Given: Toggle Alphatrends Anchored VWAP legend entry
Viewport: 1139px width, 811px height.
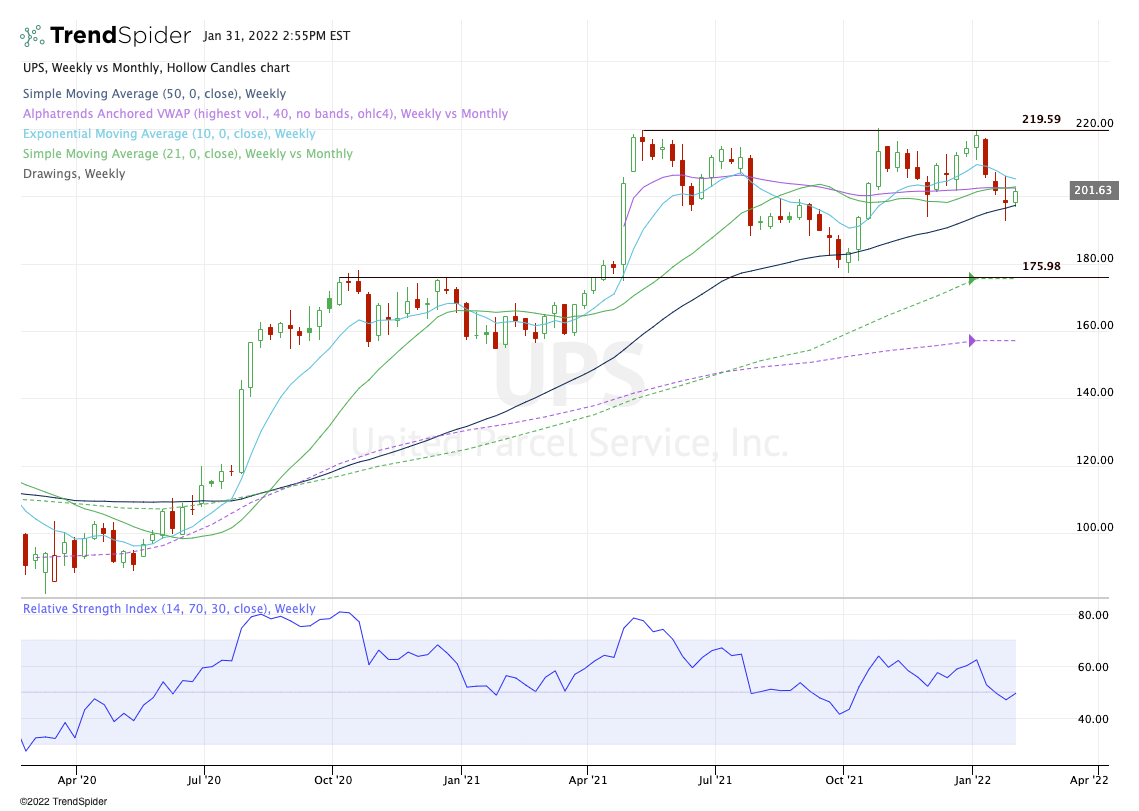Looking at the screenshot, I should tap(264, 114).
